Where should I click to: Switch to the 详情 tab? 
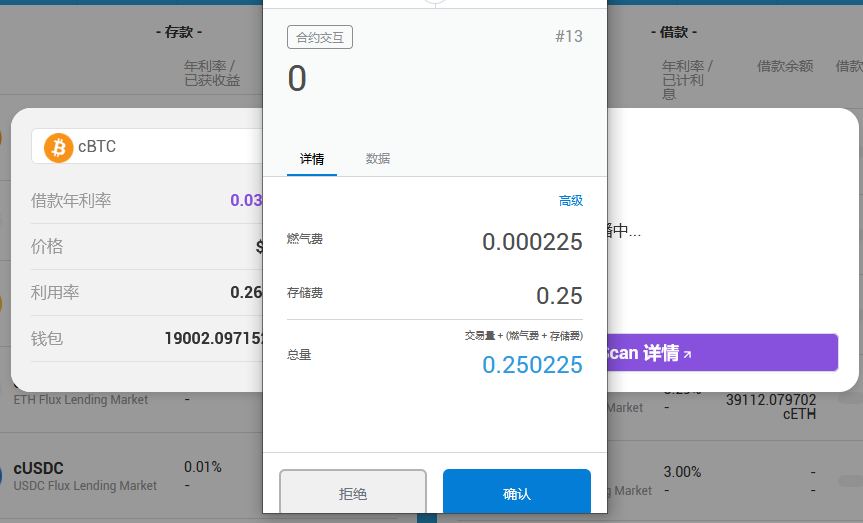(x=312, y=159)
